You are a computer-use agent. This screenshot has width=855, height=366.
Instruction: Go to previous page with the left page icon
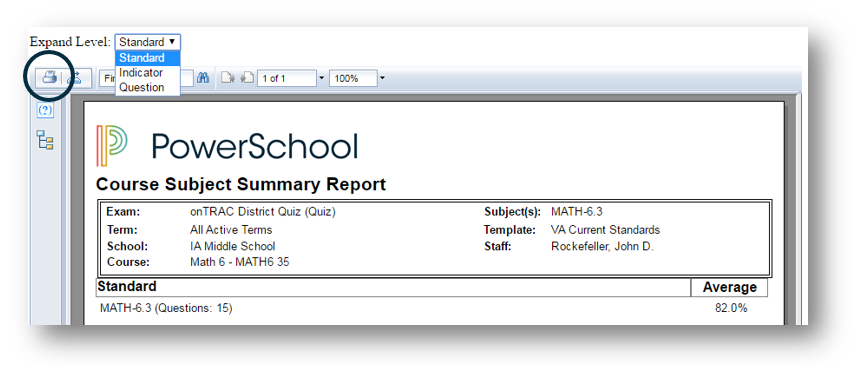(227, 78)
